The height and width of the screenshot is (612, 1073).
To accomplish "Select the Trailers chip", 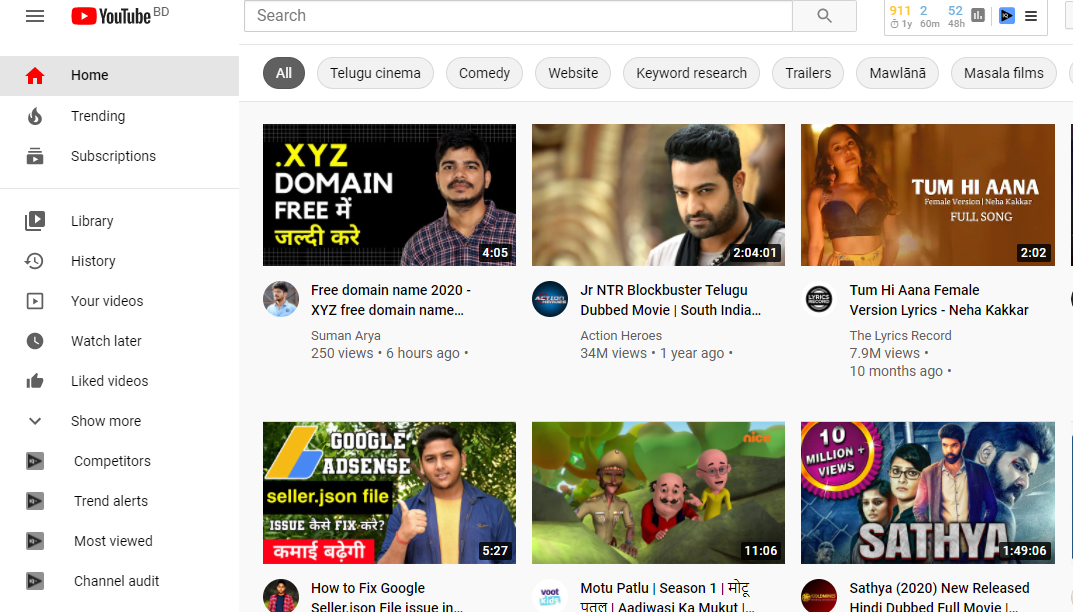I will click(x=807, y=73).
